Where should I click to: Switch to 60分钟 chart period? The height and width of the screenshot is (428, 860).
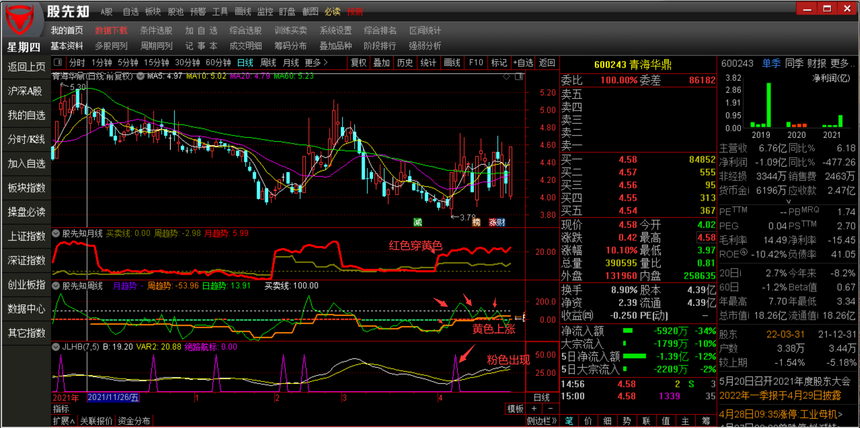(x=218, y=63)
